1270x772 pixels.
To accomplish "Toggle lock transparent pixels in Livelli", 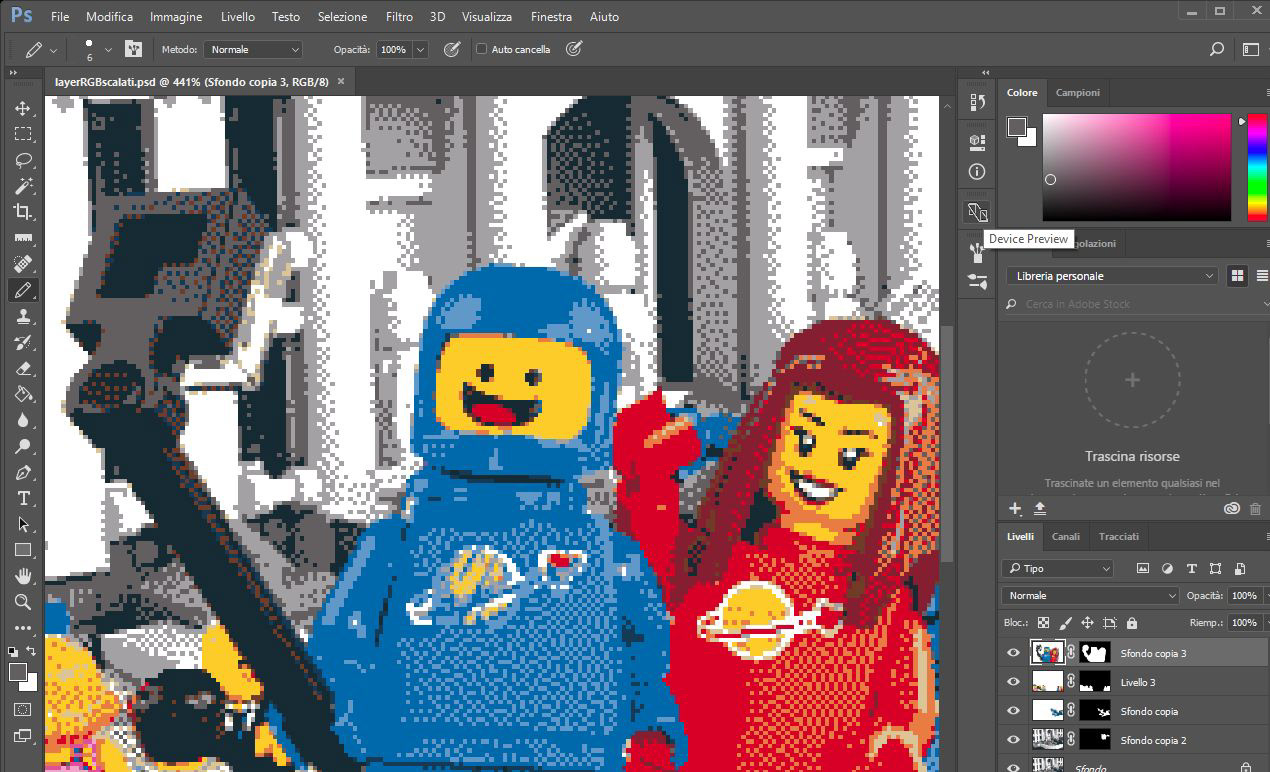I will coord(1044,623).
